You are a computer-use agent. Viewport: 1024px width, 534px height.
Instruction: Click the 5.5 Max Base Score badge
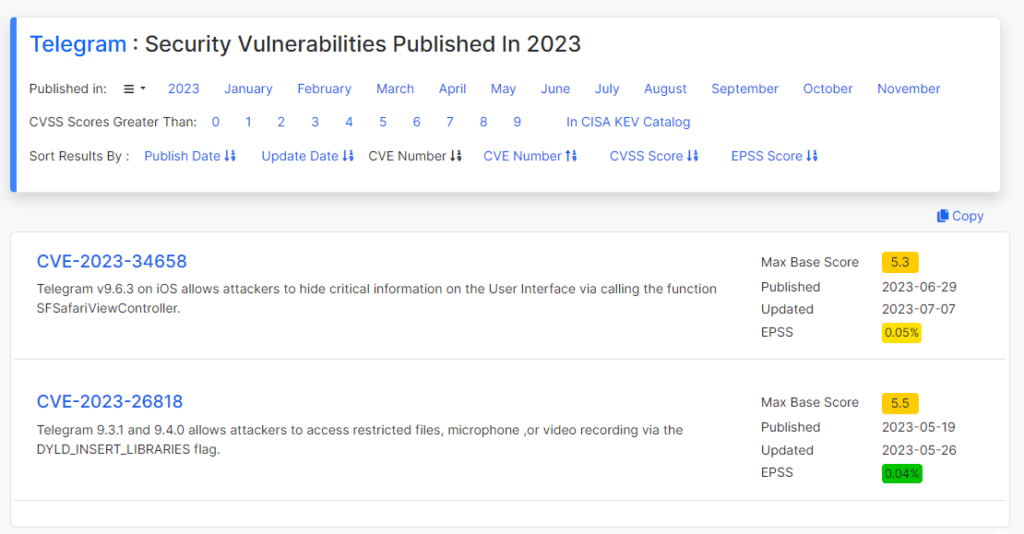900,403
